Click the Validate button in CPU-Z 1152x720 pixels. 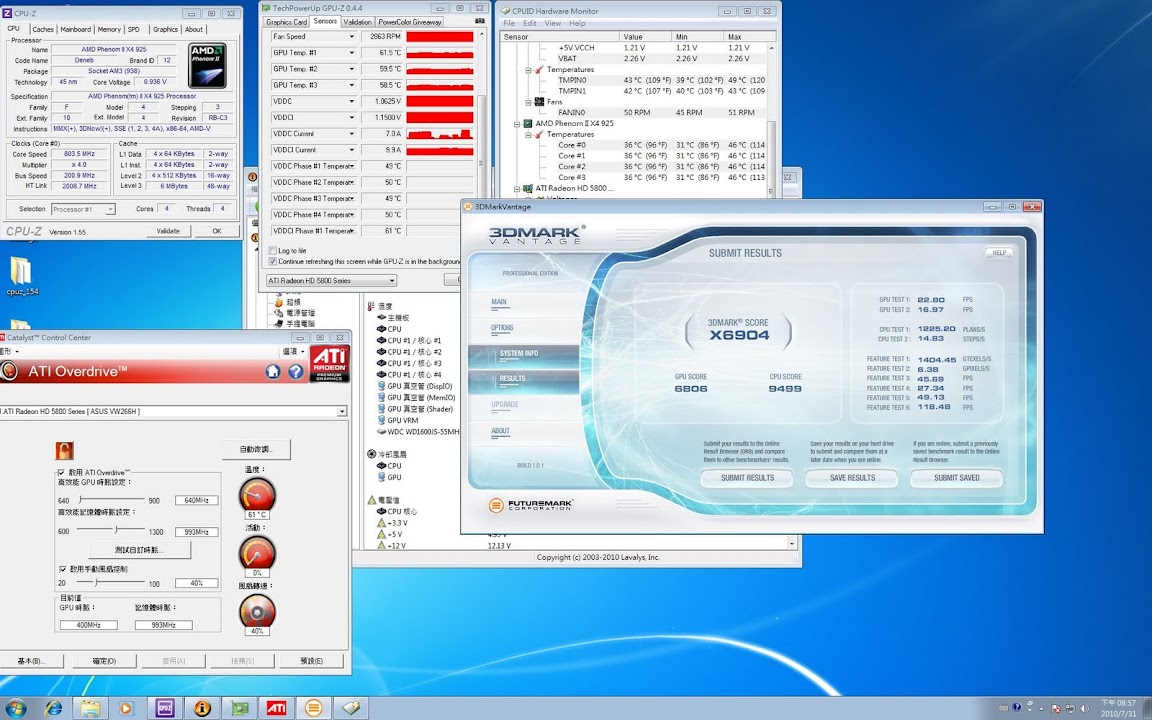tap(168, 231)
